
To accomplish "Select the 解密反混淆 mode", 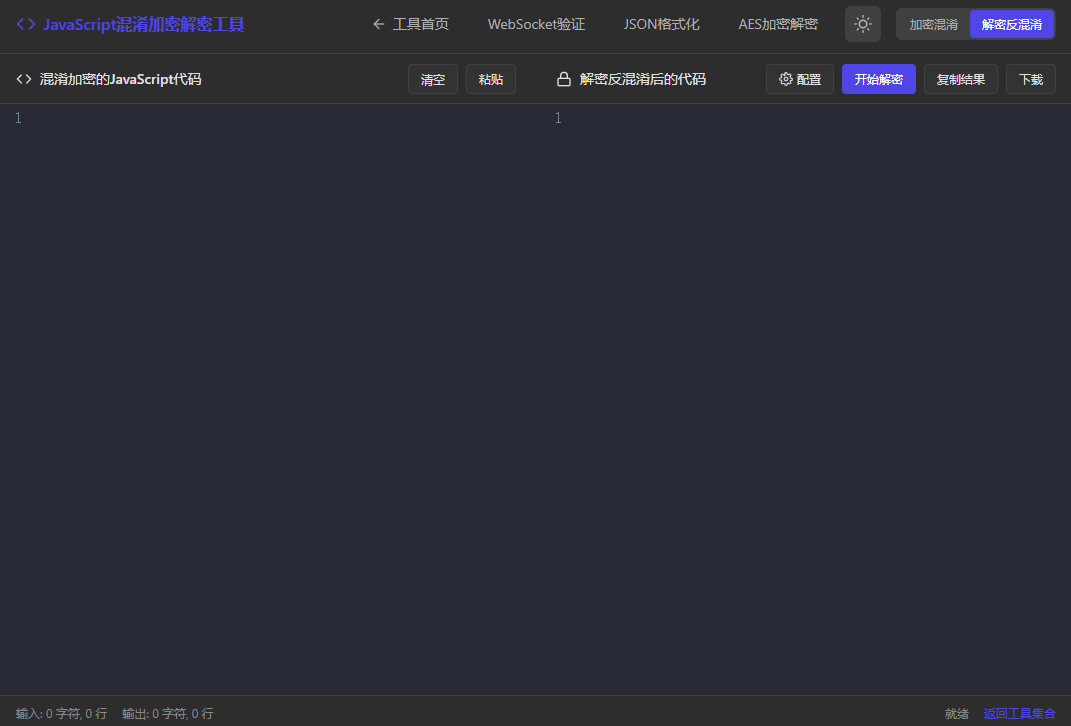I will coord(1011,24).
